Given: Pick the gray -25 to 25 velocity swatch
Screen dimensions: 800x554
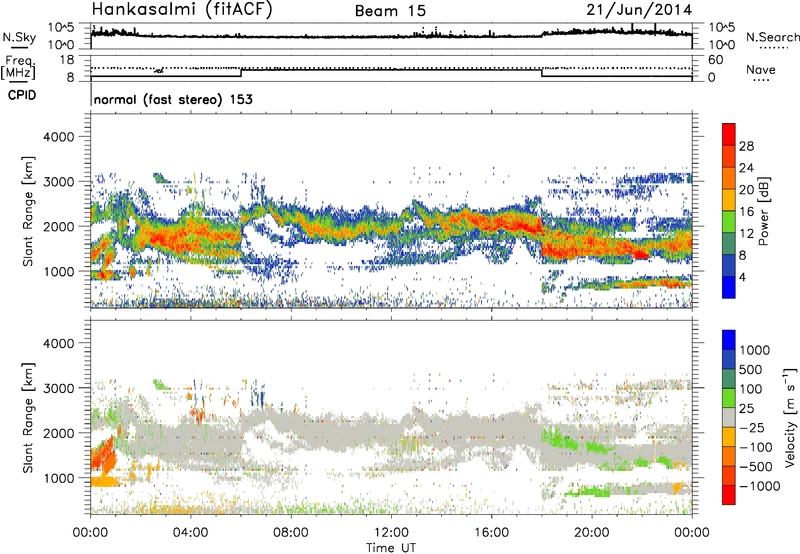Looking at the screenshot, I should tap(729, 417).
